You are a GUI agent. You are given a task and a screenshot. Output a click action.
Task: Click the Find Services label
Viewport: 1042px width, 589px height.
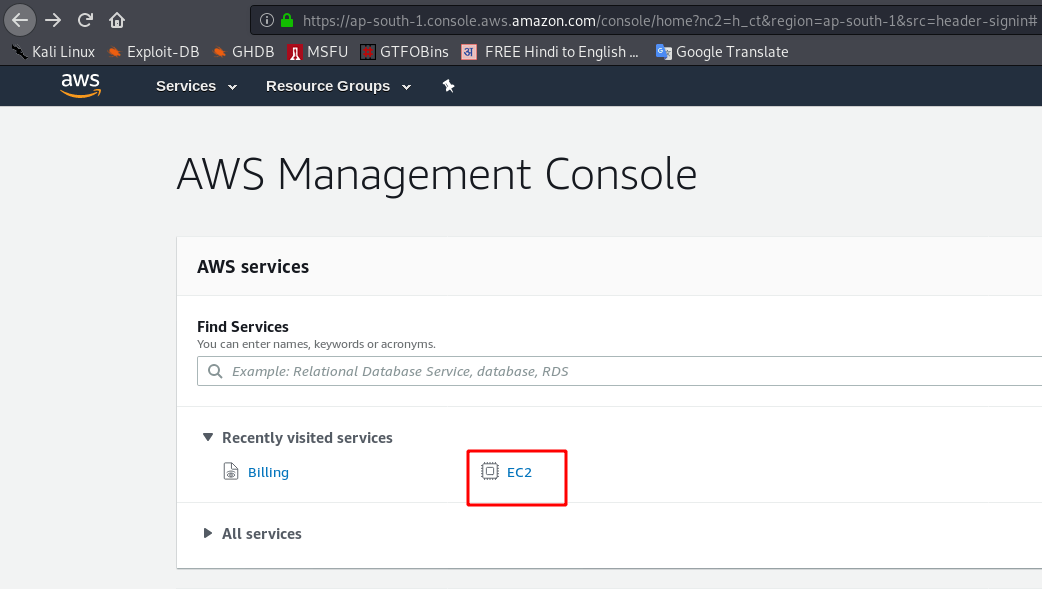243,326
